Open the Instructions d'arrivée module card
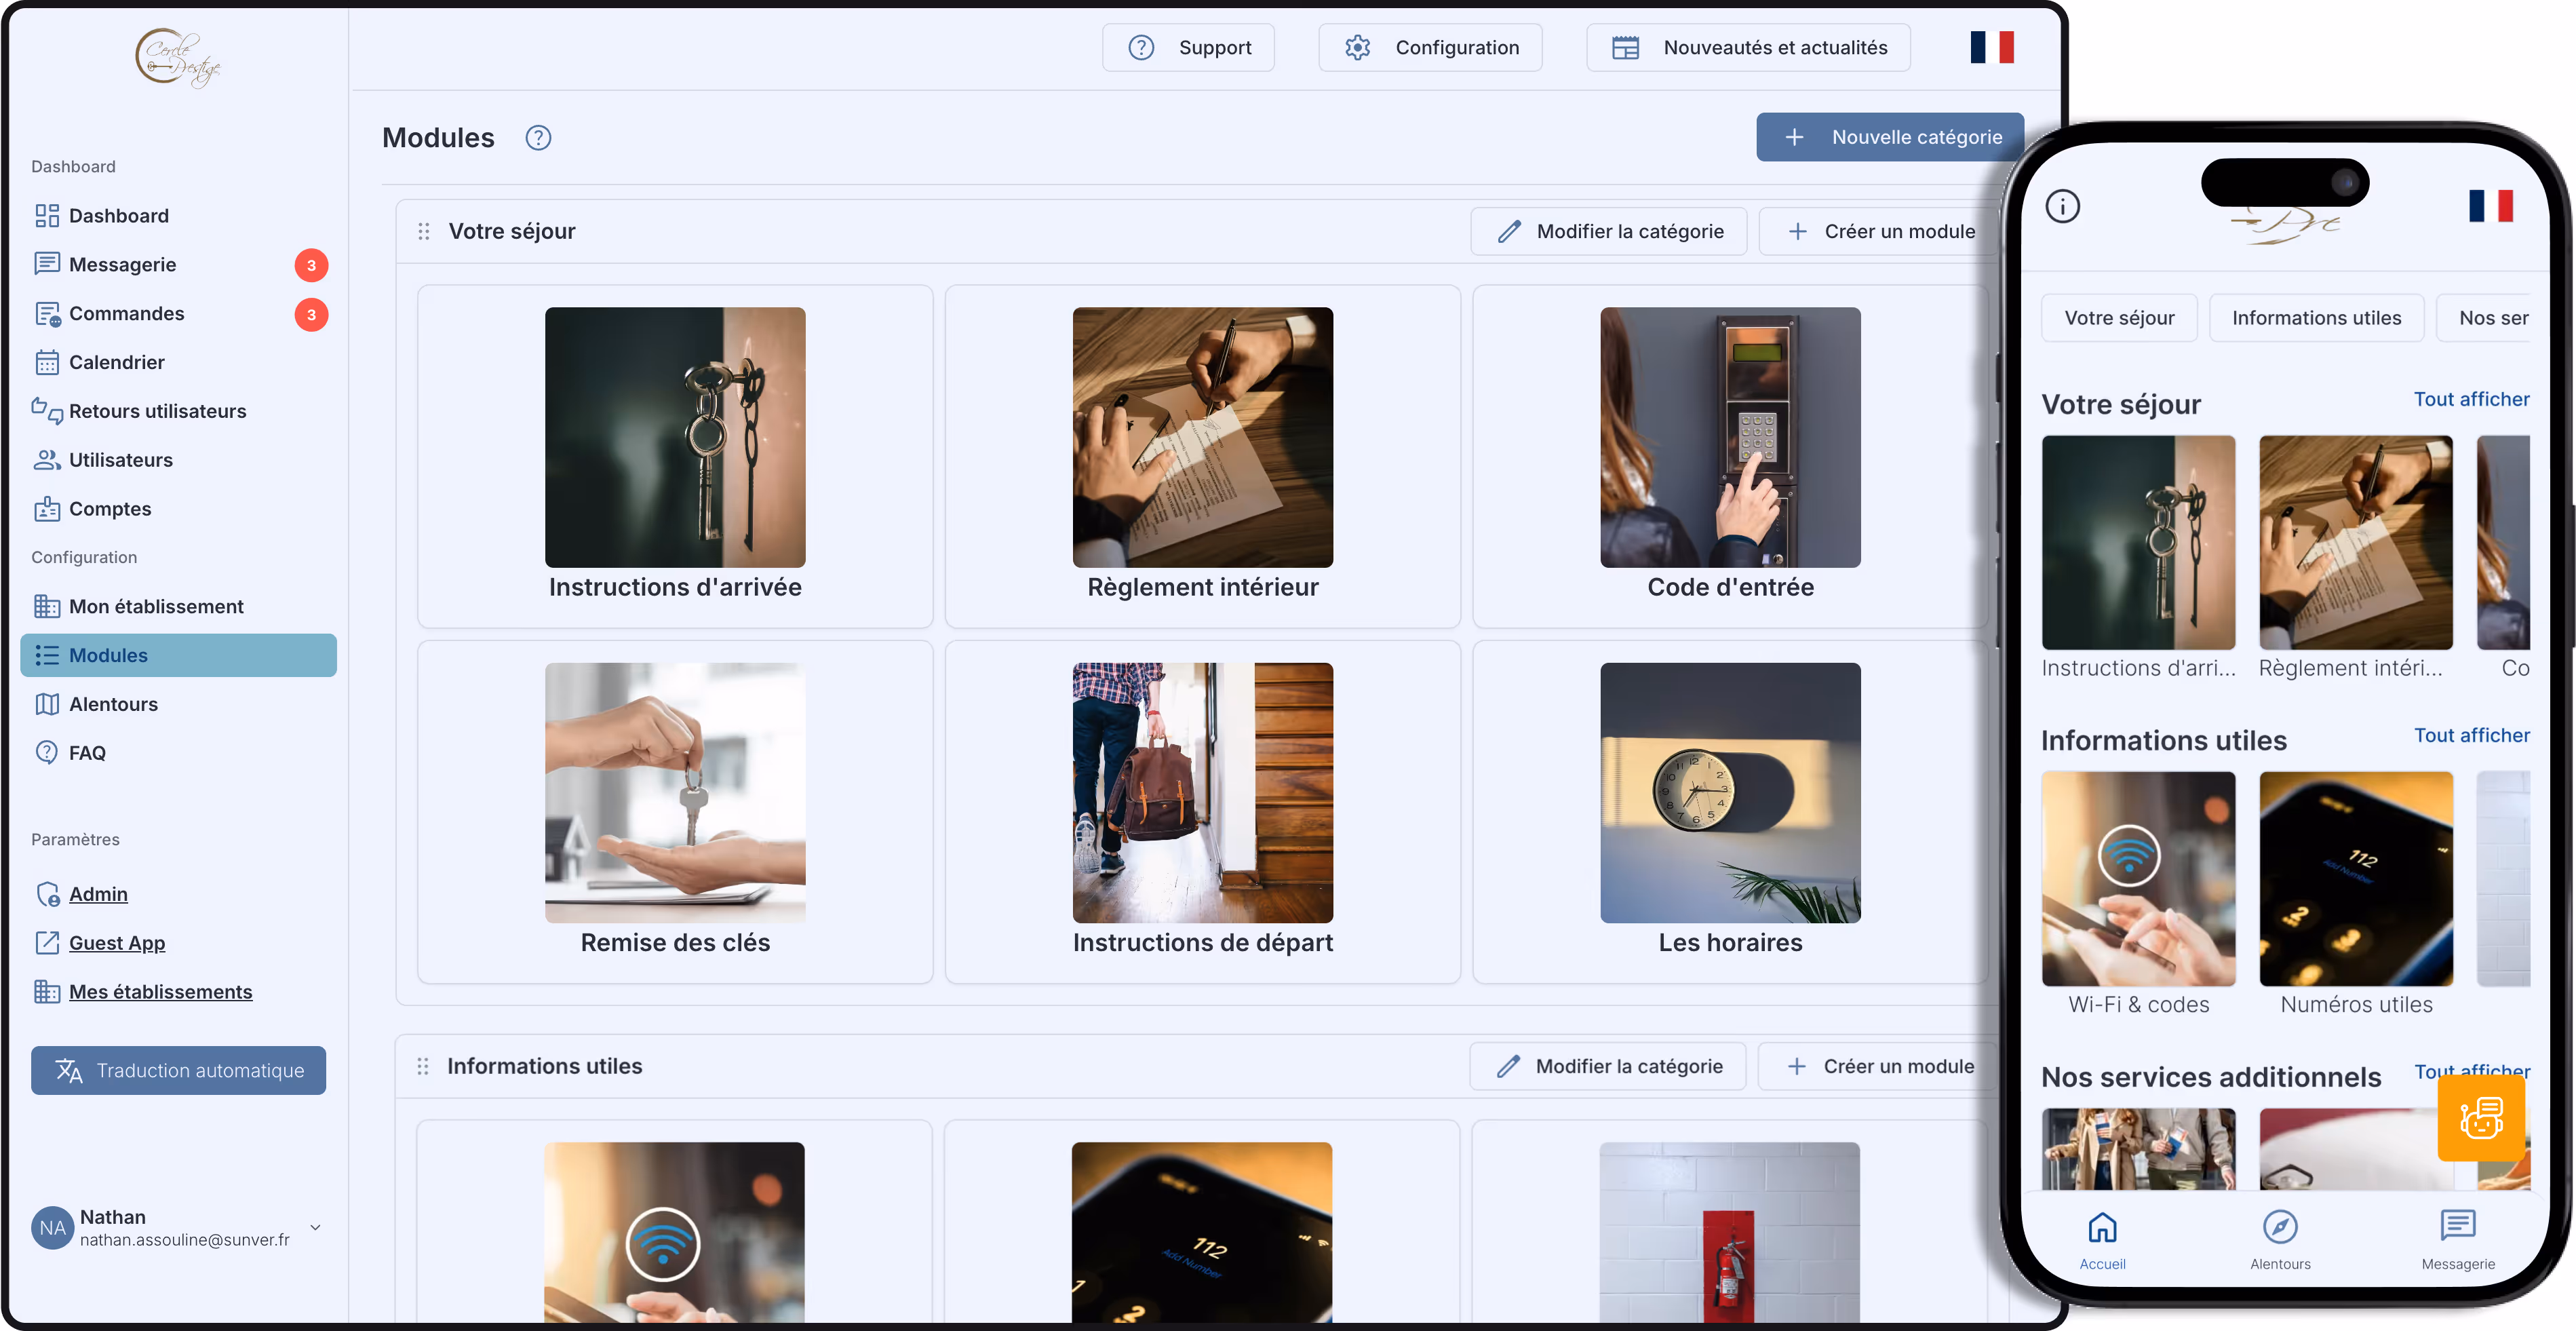Screen dimensions: 2576x1331 [x=675, y=456]
